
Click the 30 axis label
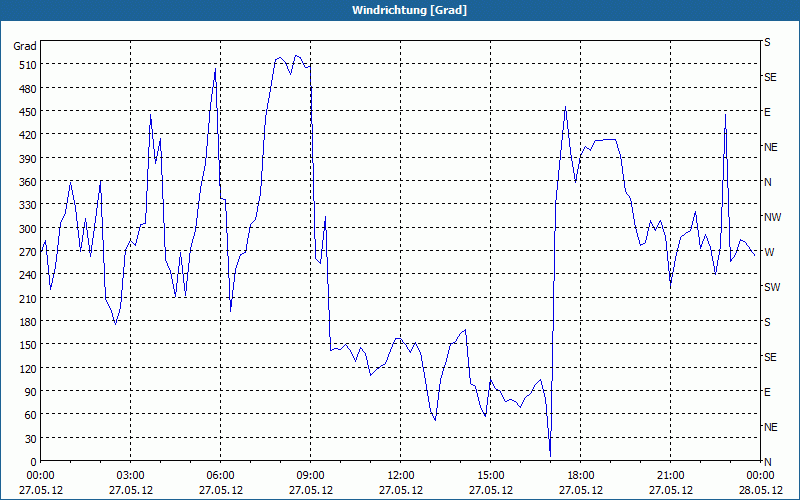point(31,439)
